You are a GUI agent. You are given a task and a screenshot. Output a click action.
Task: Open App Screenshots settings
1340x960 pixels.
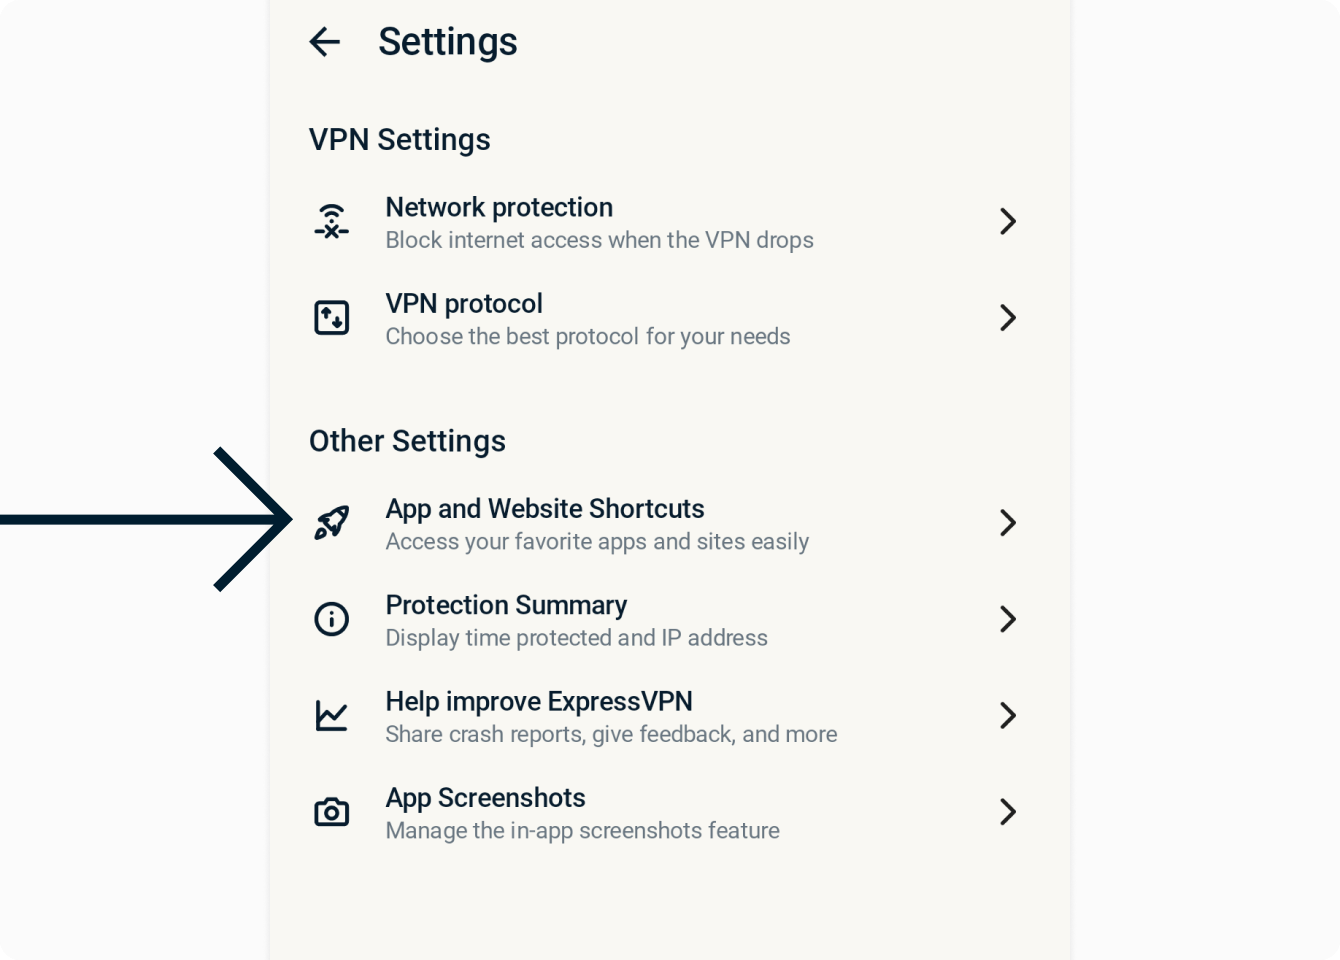coord(670,811)
